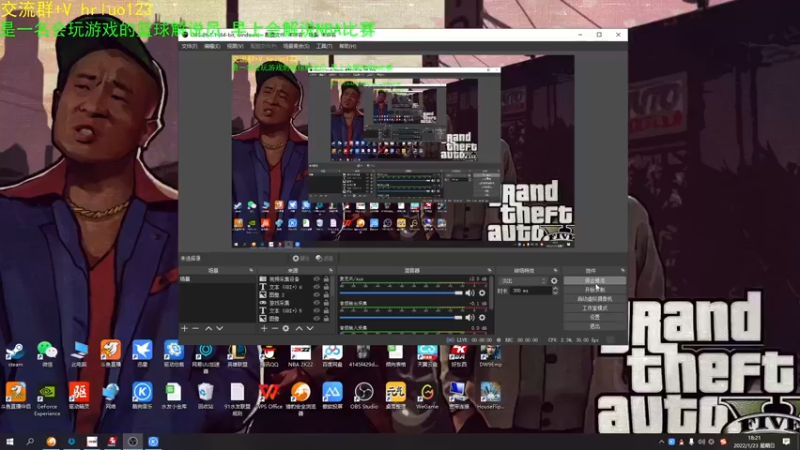This screenshot has width=800, height=450.
Task: Pop out the Audio Mixer dock panel
Action: point(489,270)
